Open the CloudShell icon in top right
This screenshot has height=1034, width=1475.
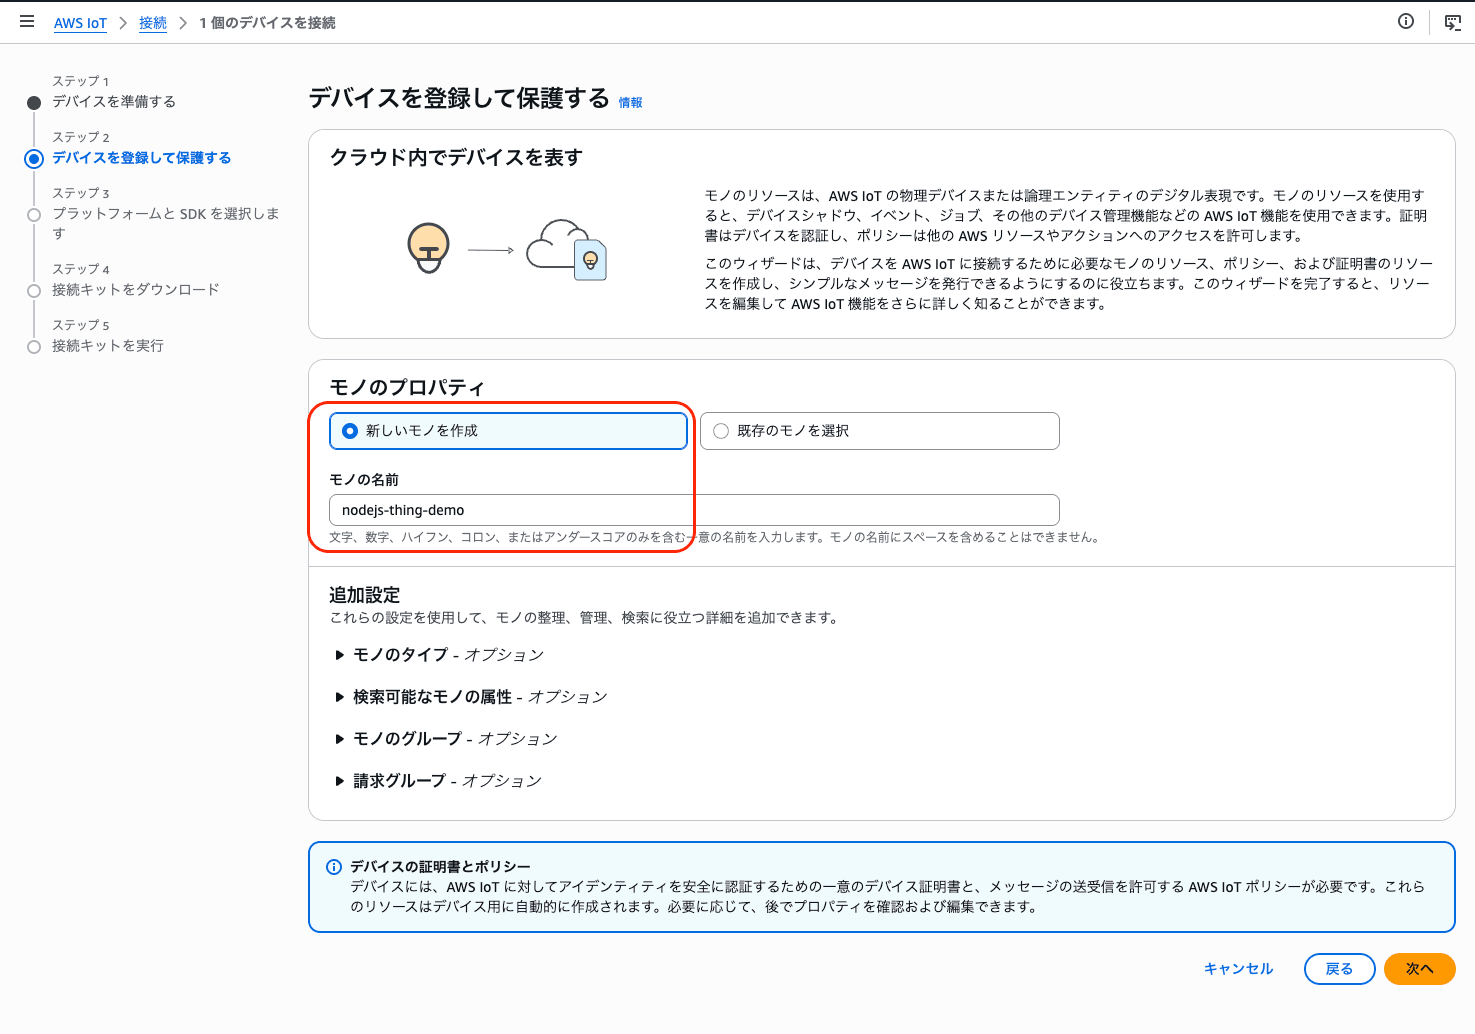(1453, 22)
